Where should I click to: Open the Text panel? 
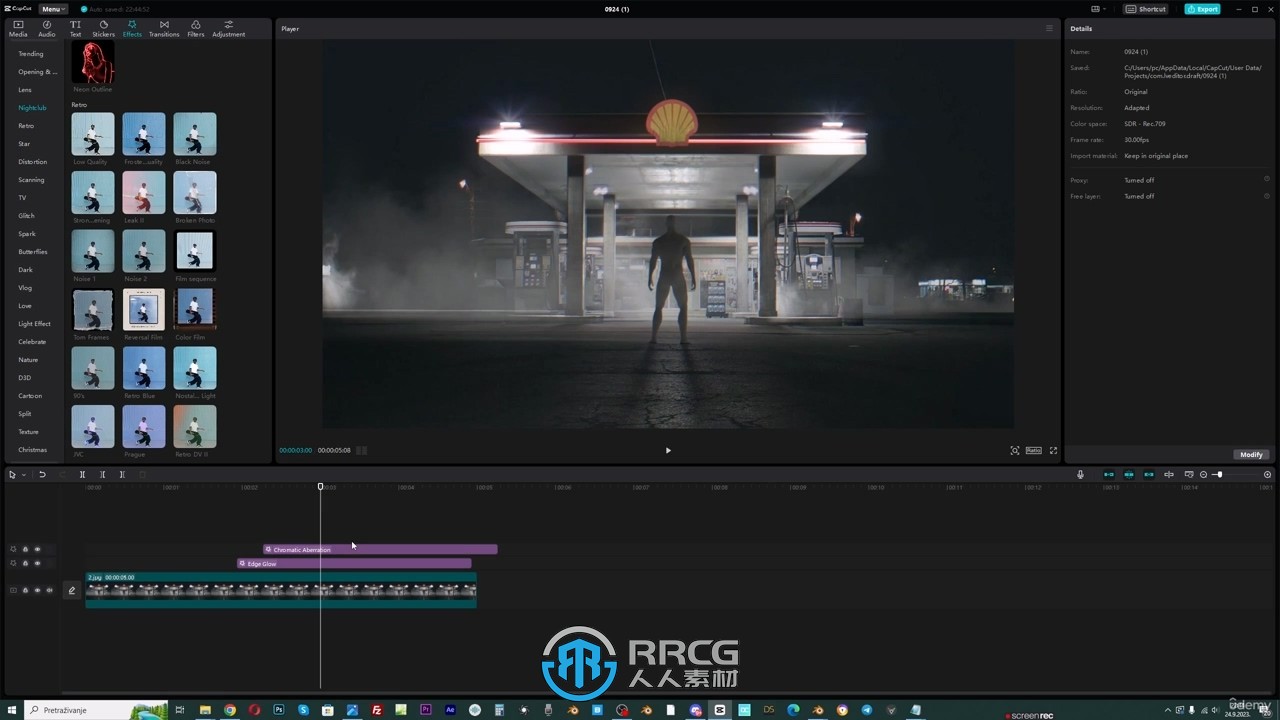75,28
